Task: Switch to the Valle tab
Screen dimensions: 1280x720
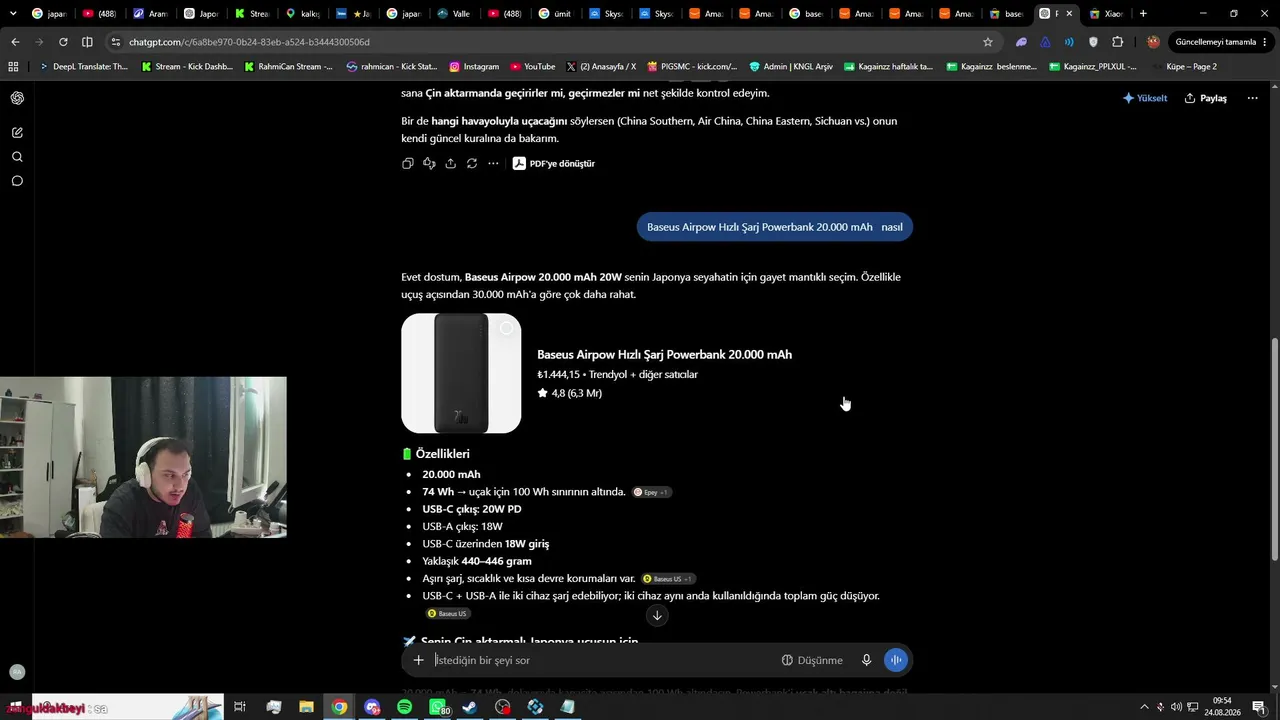Action: (x=453, y=14)
